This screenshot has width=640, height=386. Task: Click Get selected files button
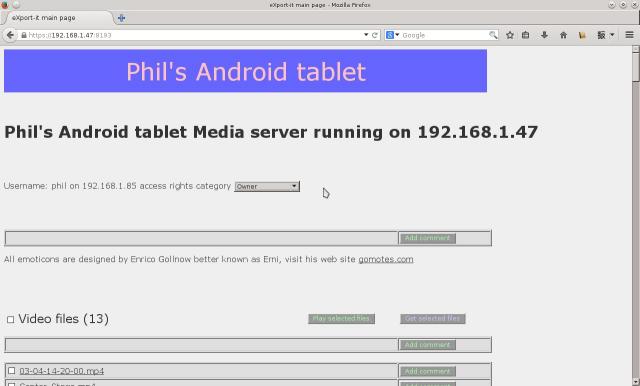click(433, 318)
